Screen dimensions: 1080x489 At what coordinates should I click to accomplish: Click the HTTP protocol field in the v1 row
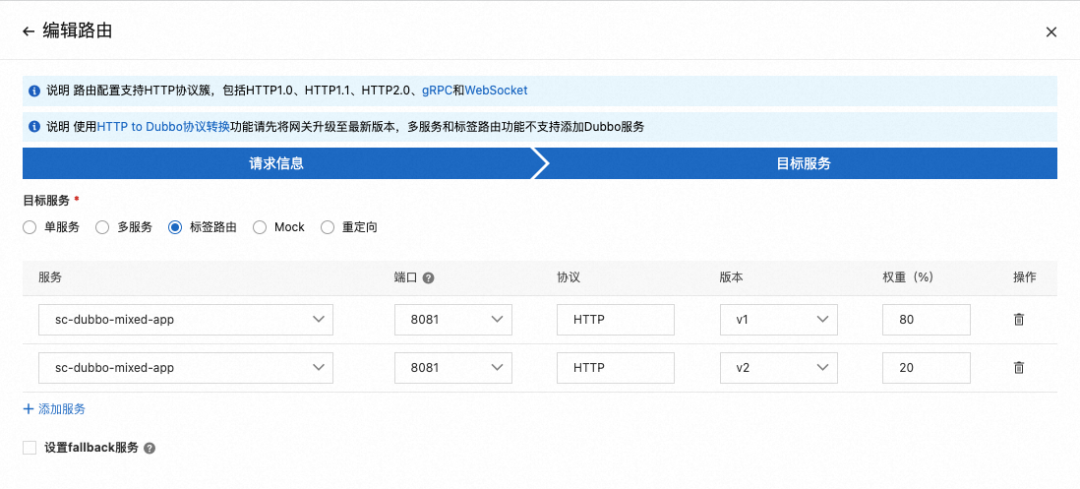(616, 320)
